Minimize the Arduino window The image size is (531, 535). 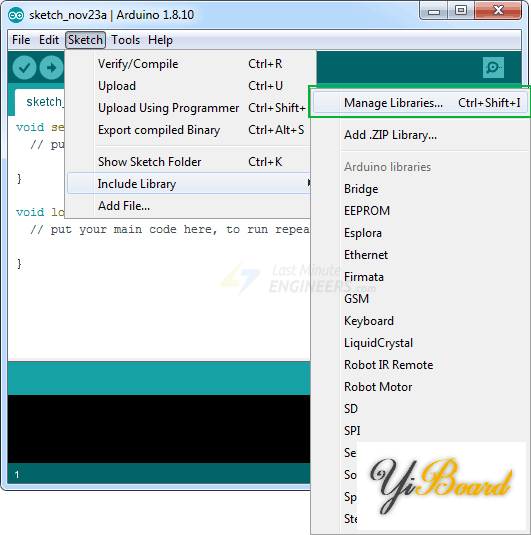tap(434, 11)
